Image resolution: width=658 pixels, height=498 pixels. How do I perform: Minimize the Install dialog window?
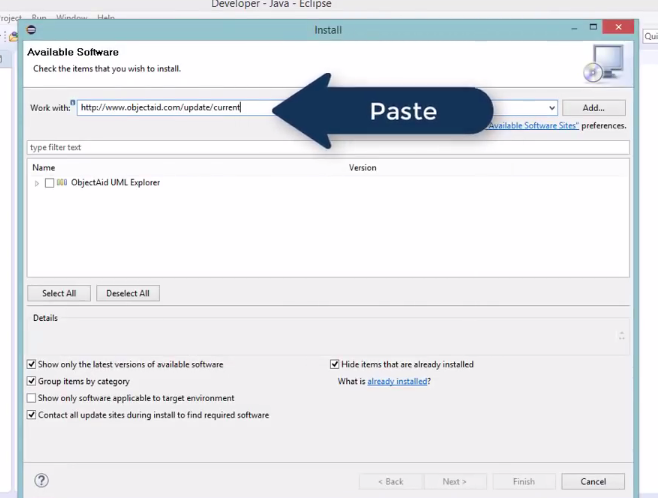pyautogui.click(x=574, y=28)
